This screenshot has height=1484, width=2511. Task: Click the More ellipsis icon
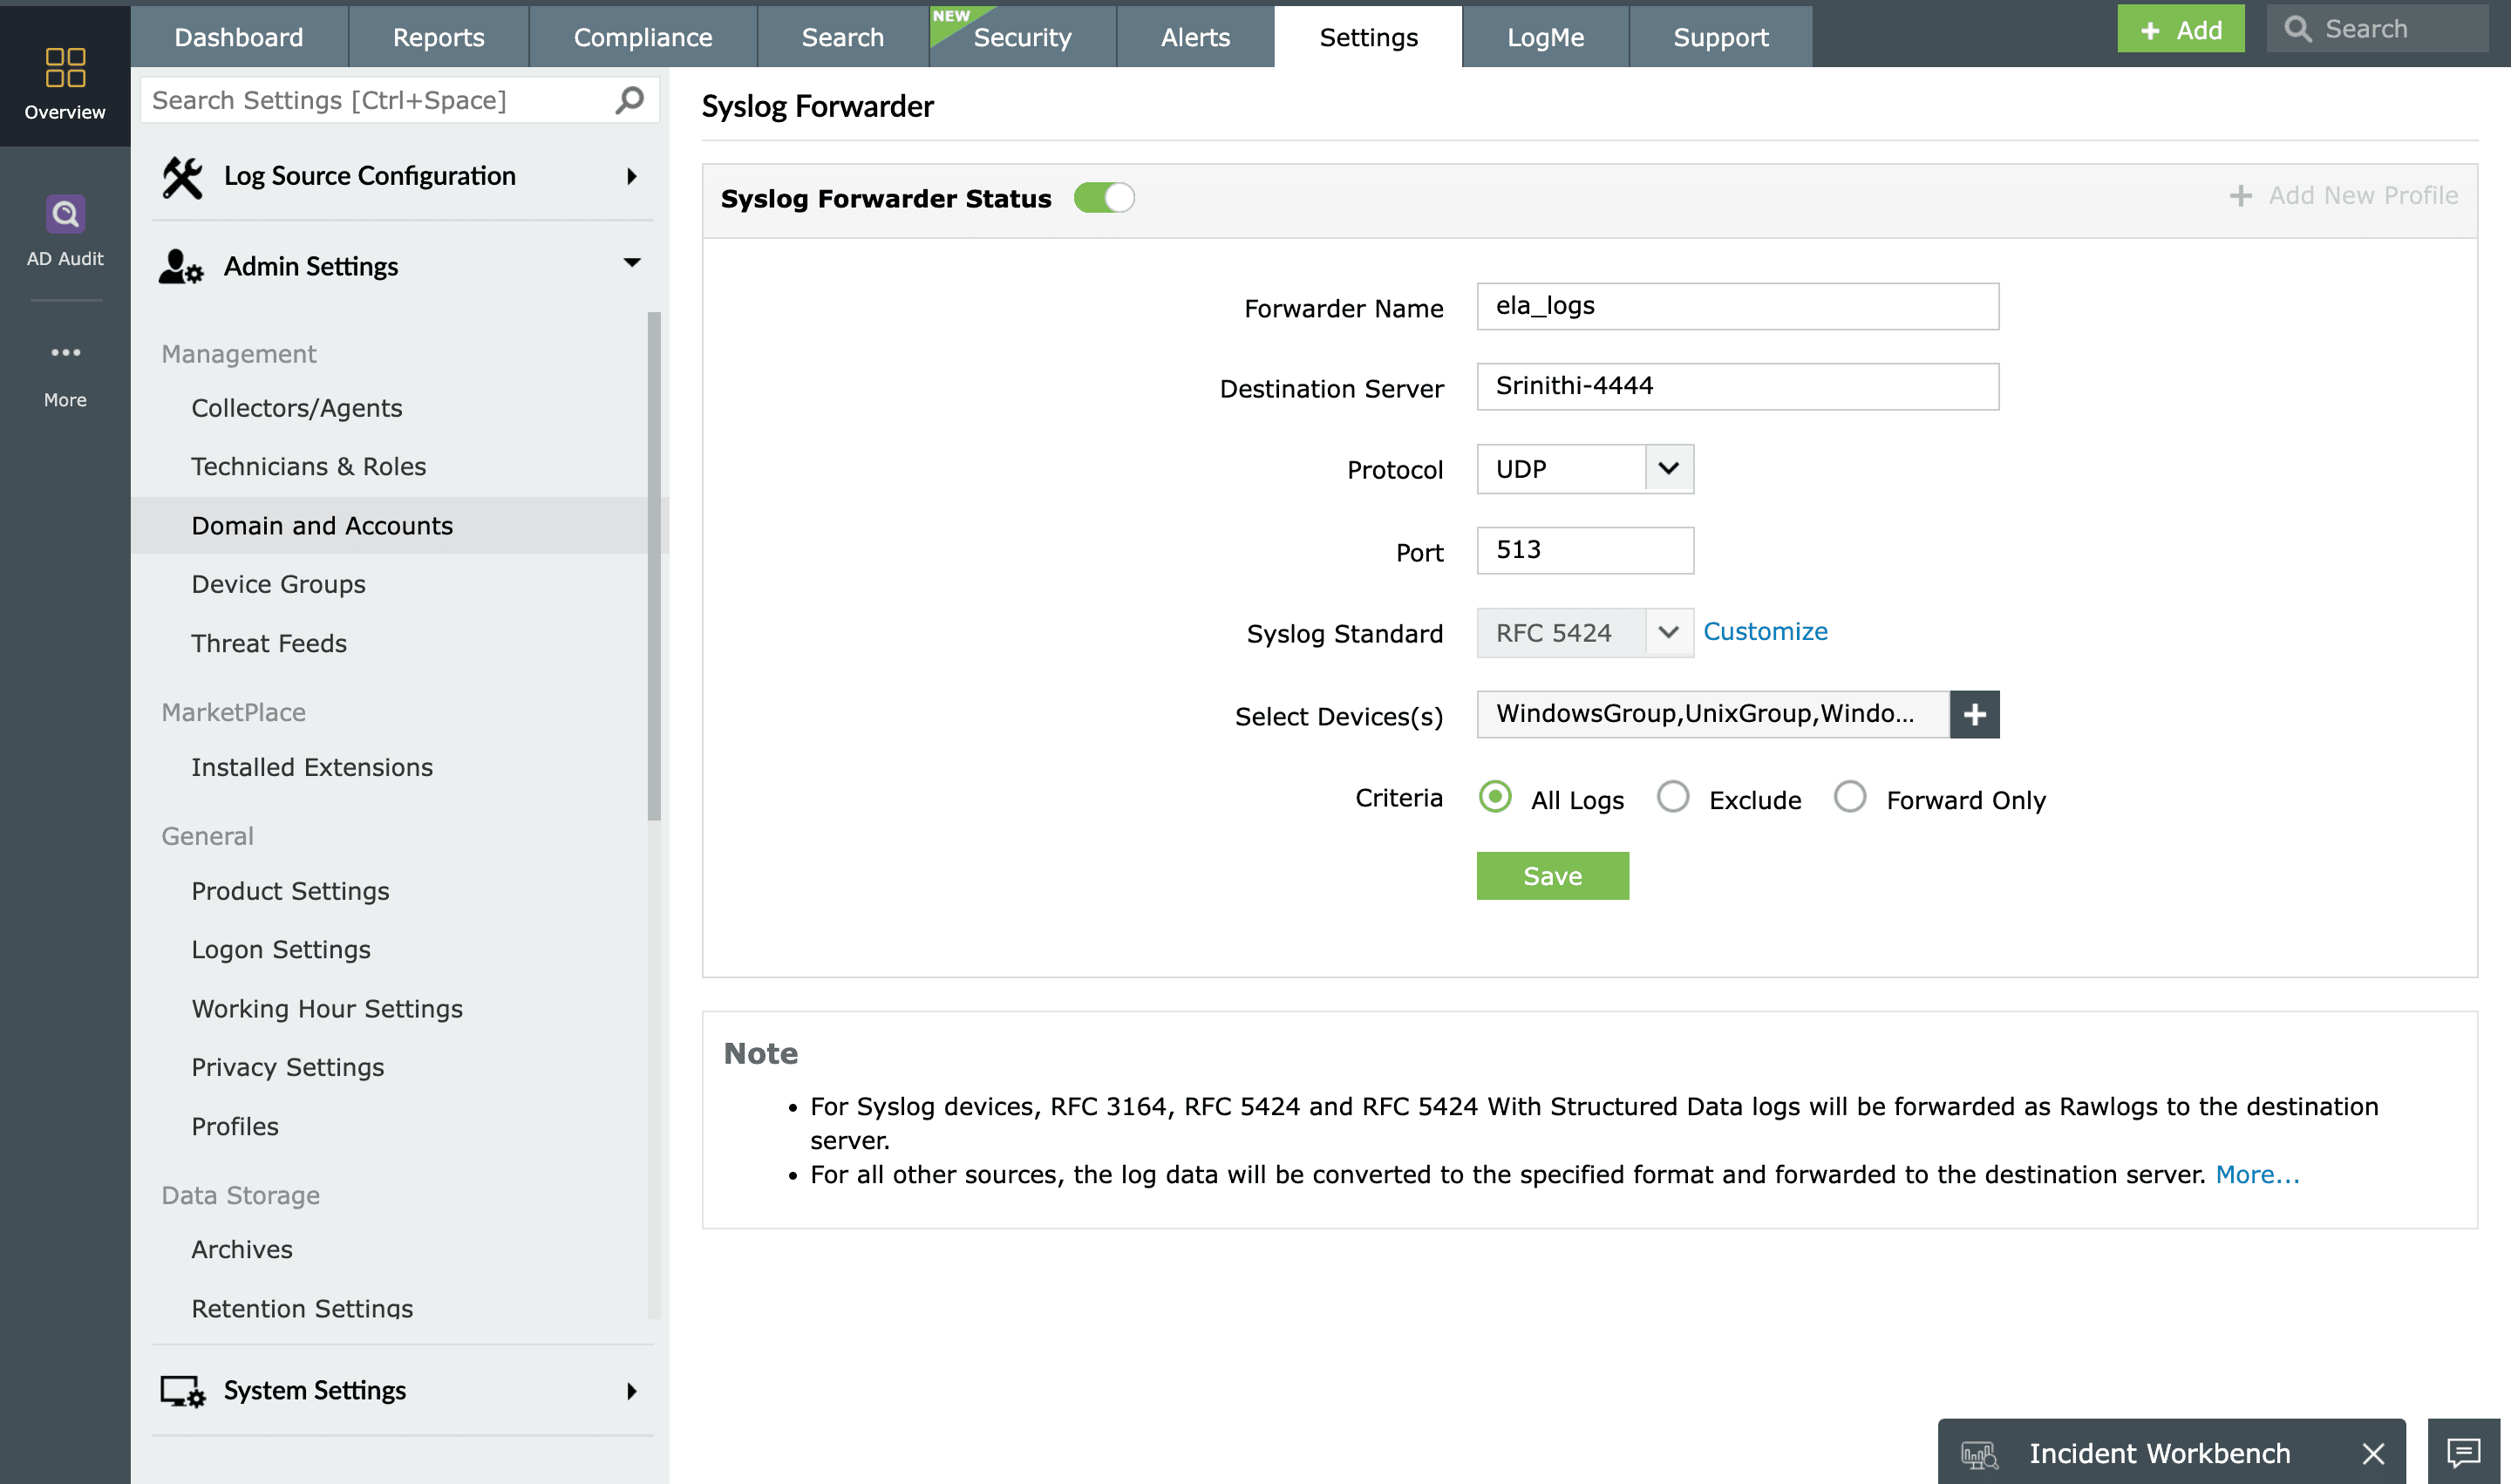tap(65, 352)
